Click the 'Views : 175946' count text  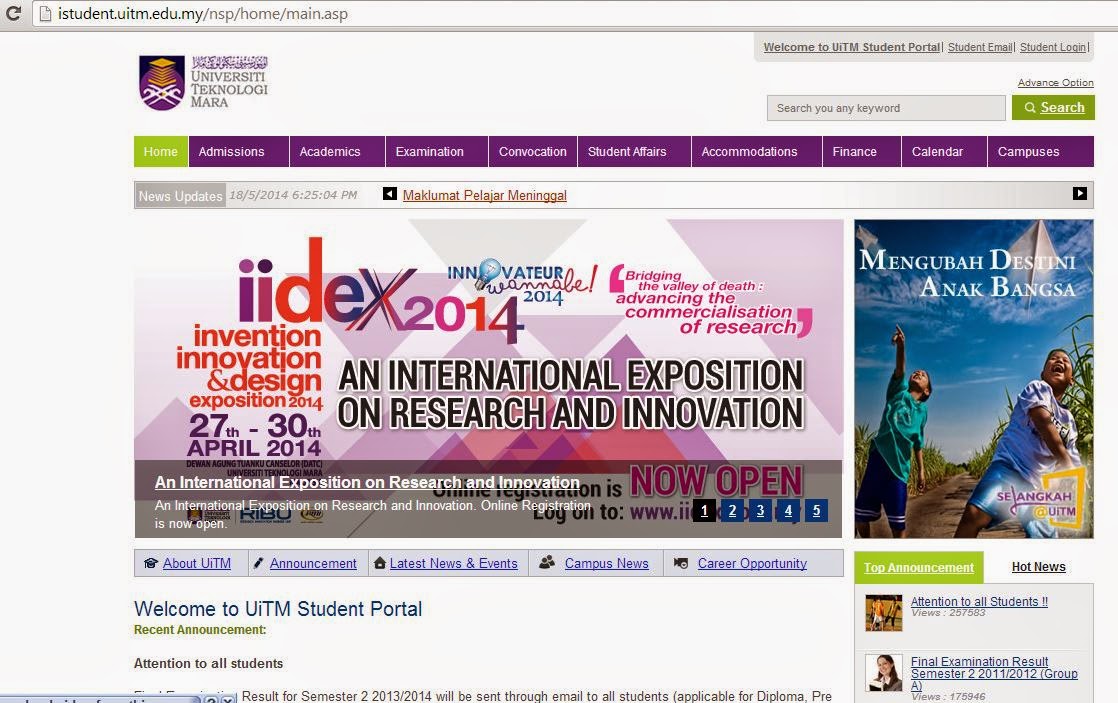948,697
